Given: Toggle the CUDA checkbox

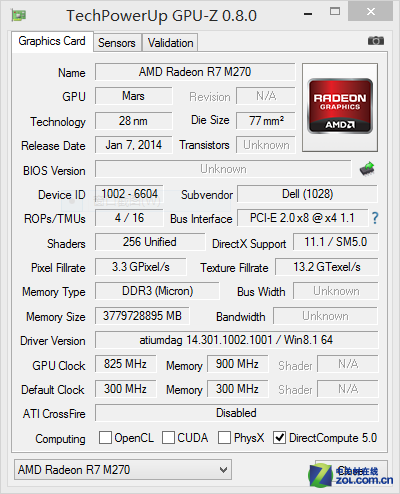Looking at the screenshot, I should coord(168,437).
